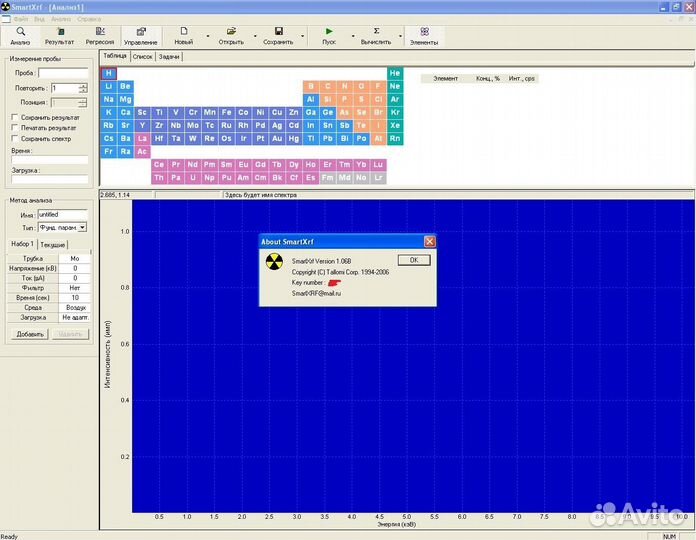696x540 pixels.
Task: Click the Повторить spinner arrows
Action: (x=83, y=88)
